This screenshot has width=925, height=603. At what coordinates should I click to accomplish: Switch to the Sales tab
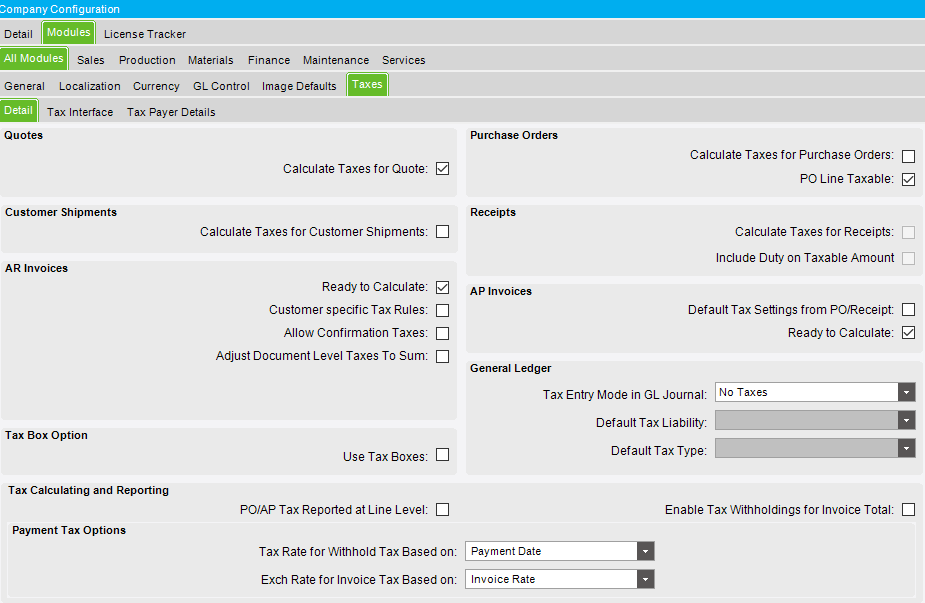[90, 60]
